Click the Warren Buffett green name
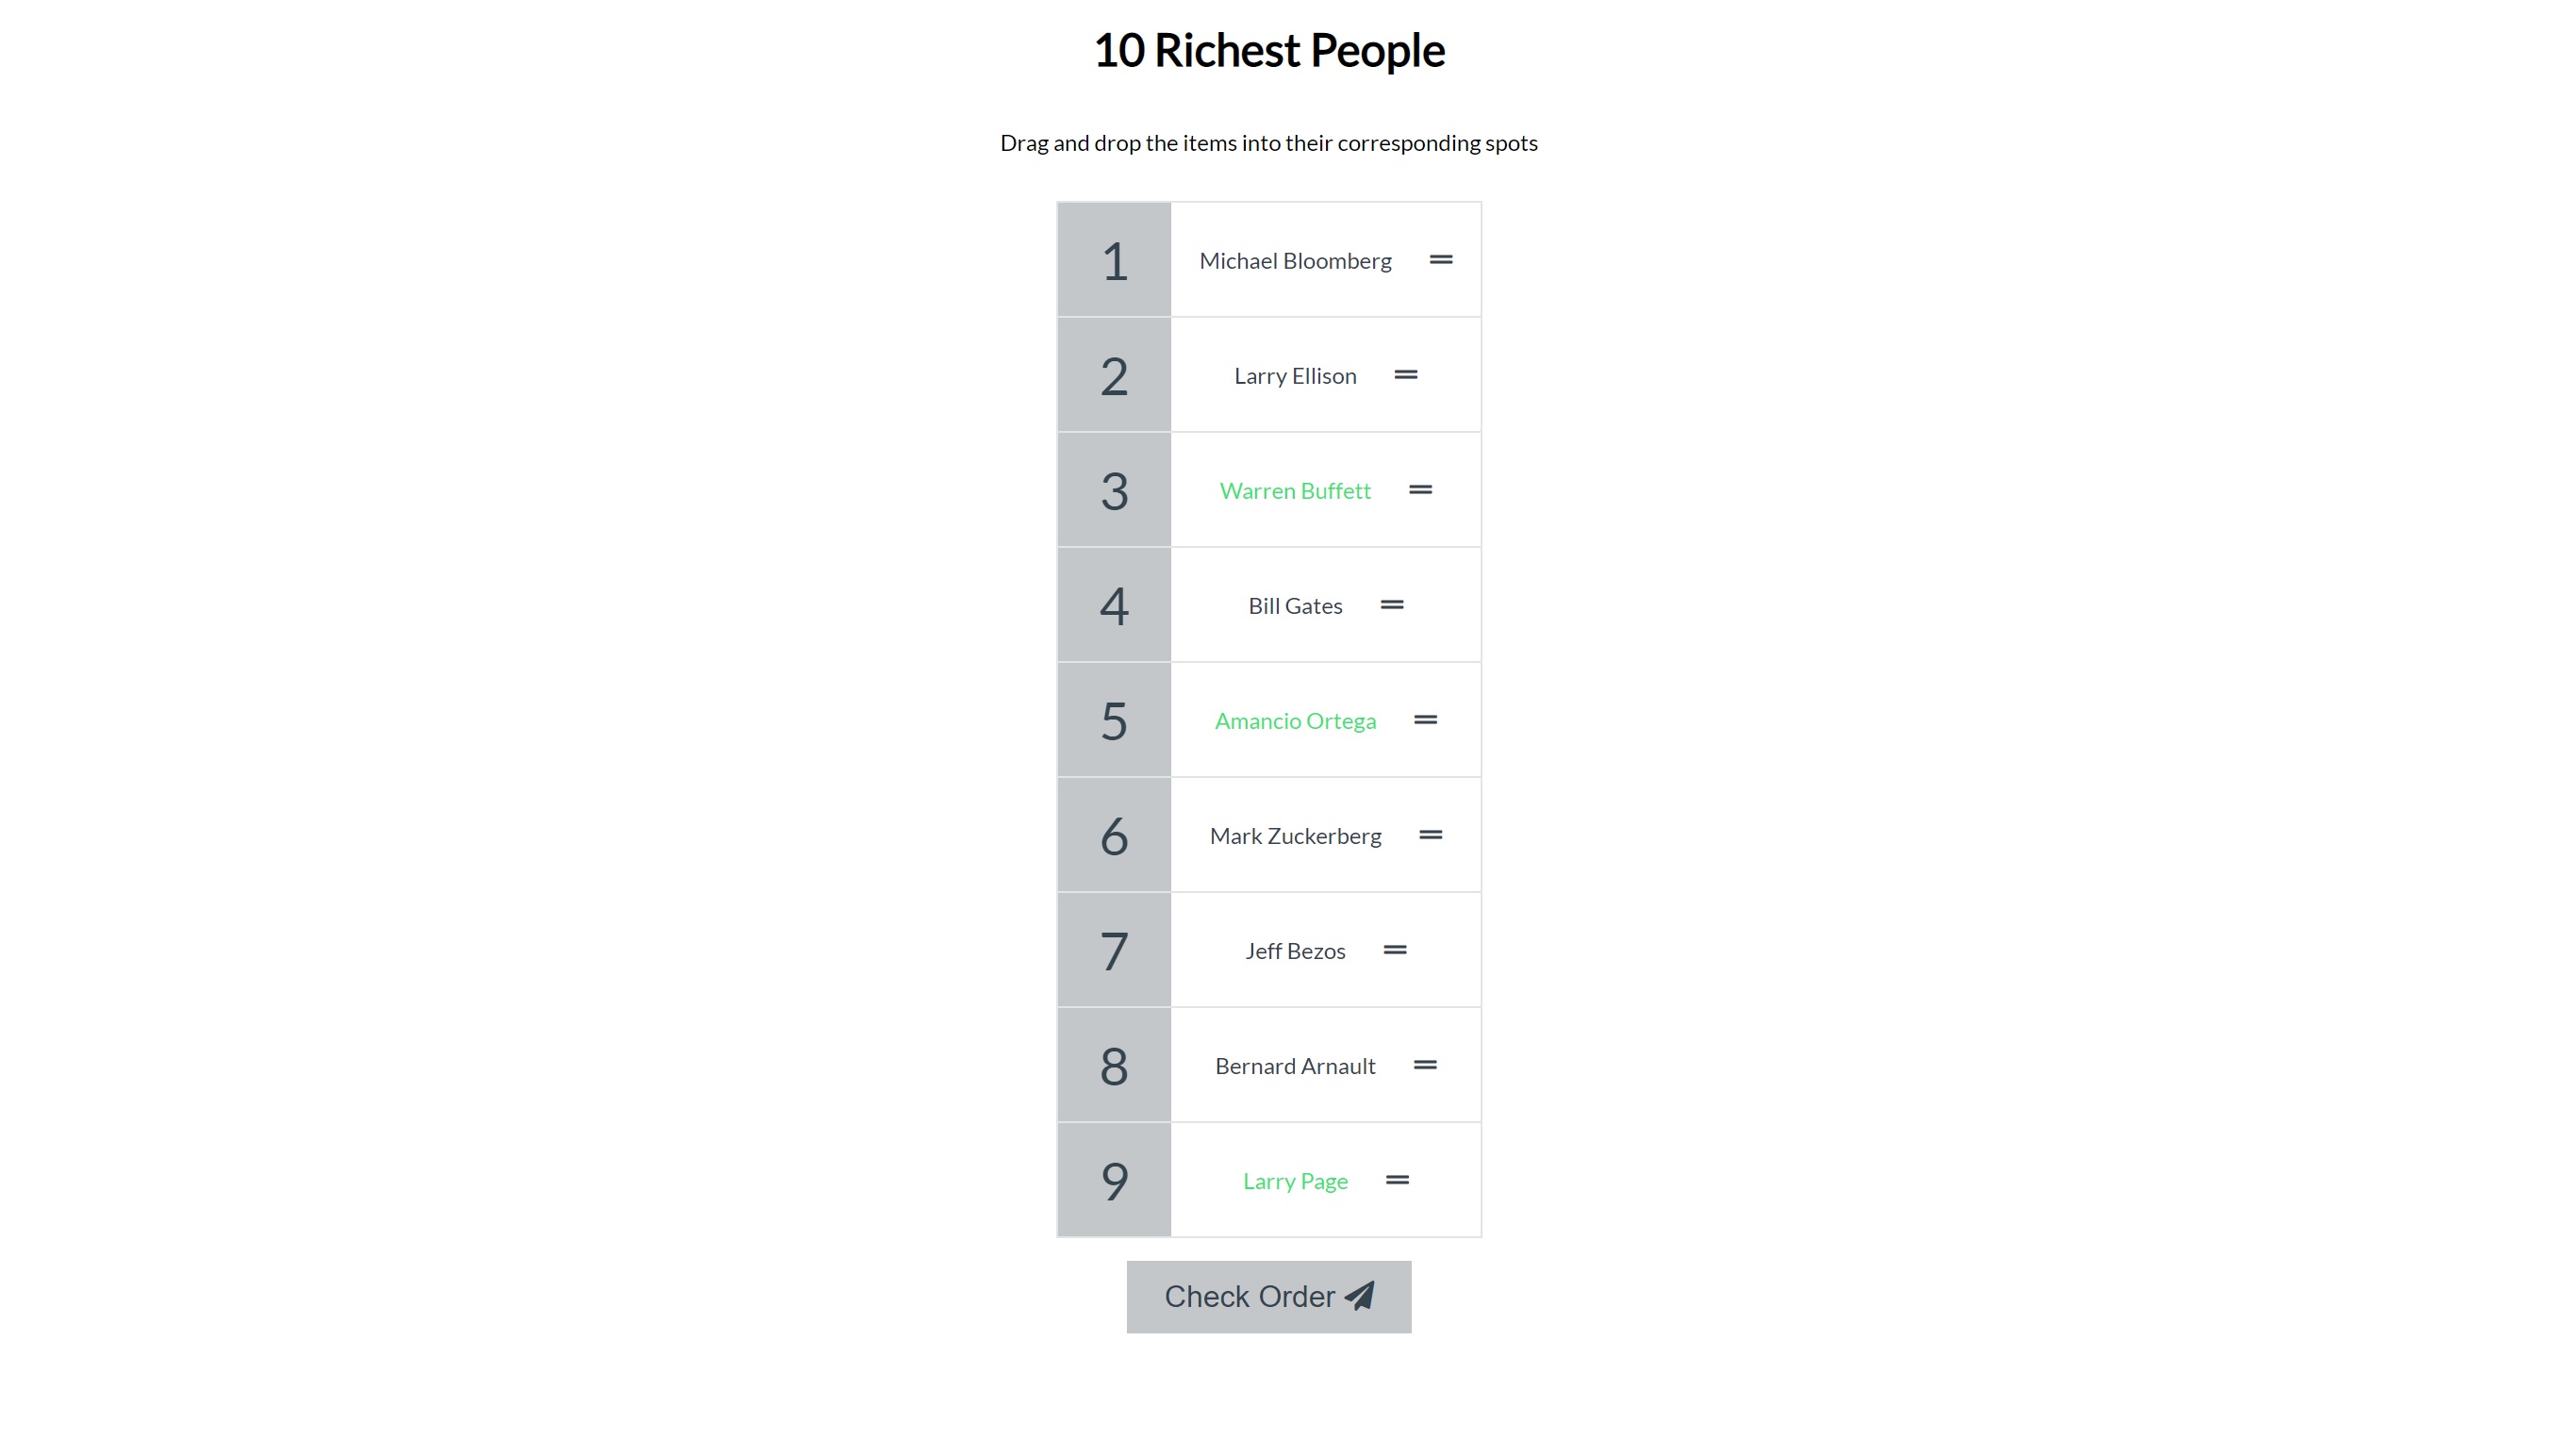Image resolution: width=2550 pixels, height=1456 pixels. click(x=1294, y=491)
